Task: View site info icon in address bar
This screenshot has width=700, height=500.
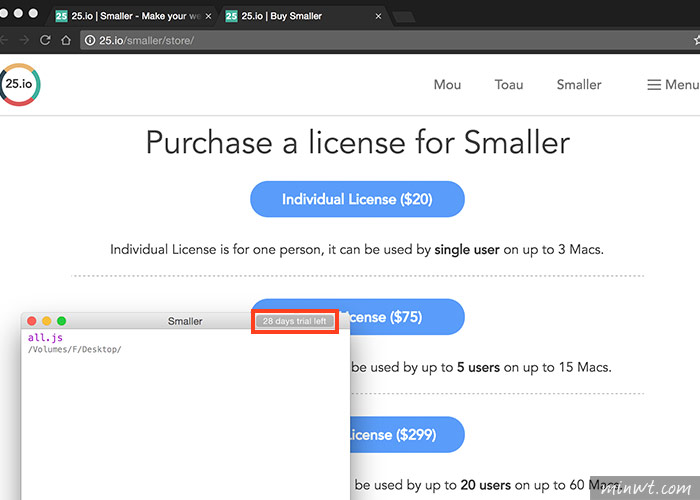Action: pyautogui.click(x=90, y=41)
